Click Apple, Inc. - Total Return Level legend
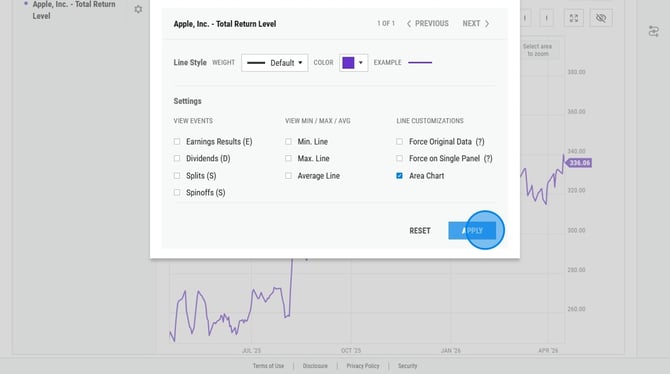670x374 pixels. 74,10
